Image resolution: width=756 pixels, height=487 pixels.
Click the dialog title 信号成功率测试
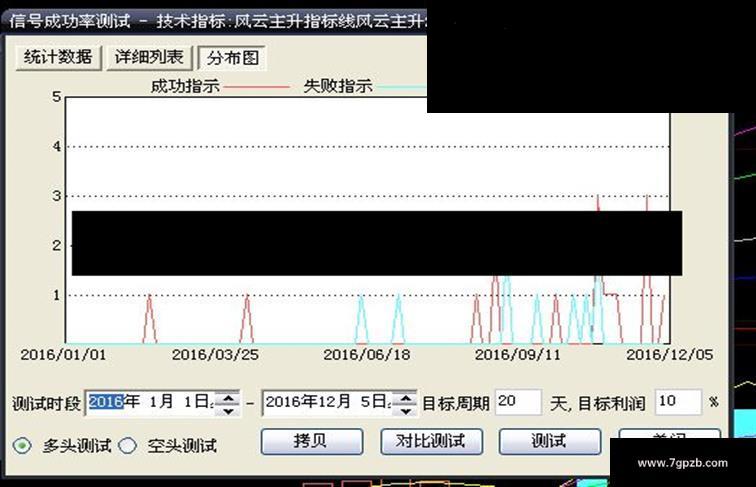click(x=69, y=21)
